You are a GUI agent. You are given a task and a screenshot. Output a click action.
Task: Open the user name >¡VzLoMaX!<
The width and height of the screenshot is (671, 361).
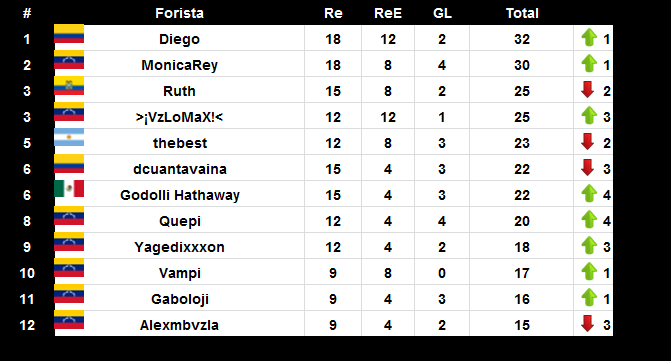[179, 117]
